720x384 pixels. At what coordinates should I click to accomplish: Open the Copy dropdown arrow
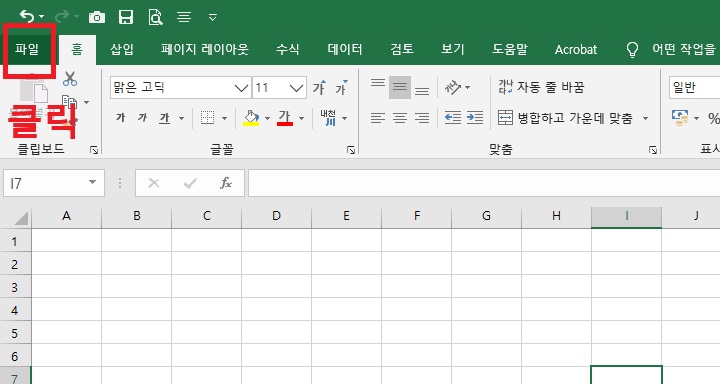86,102
